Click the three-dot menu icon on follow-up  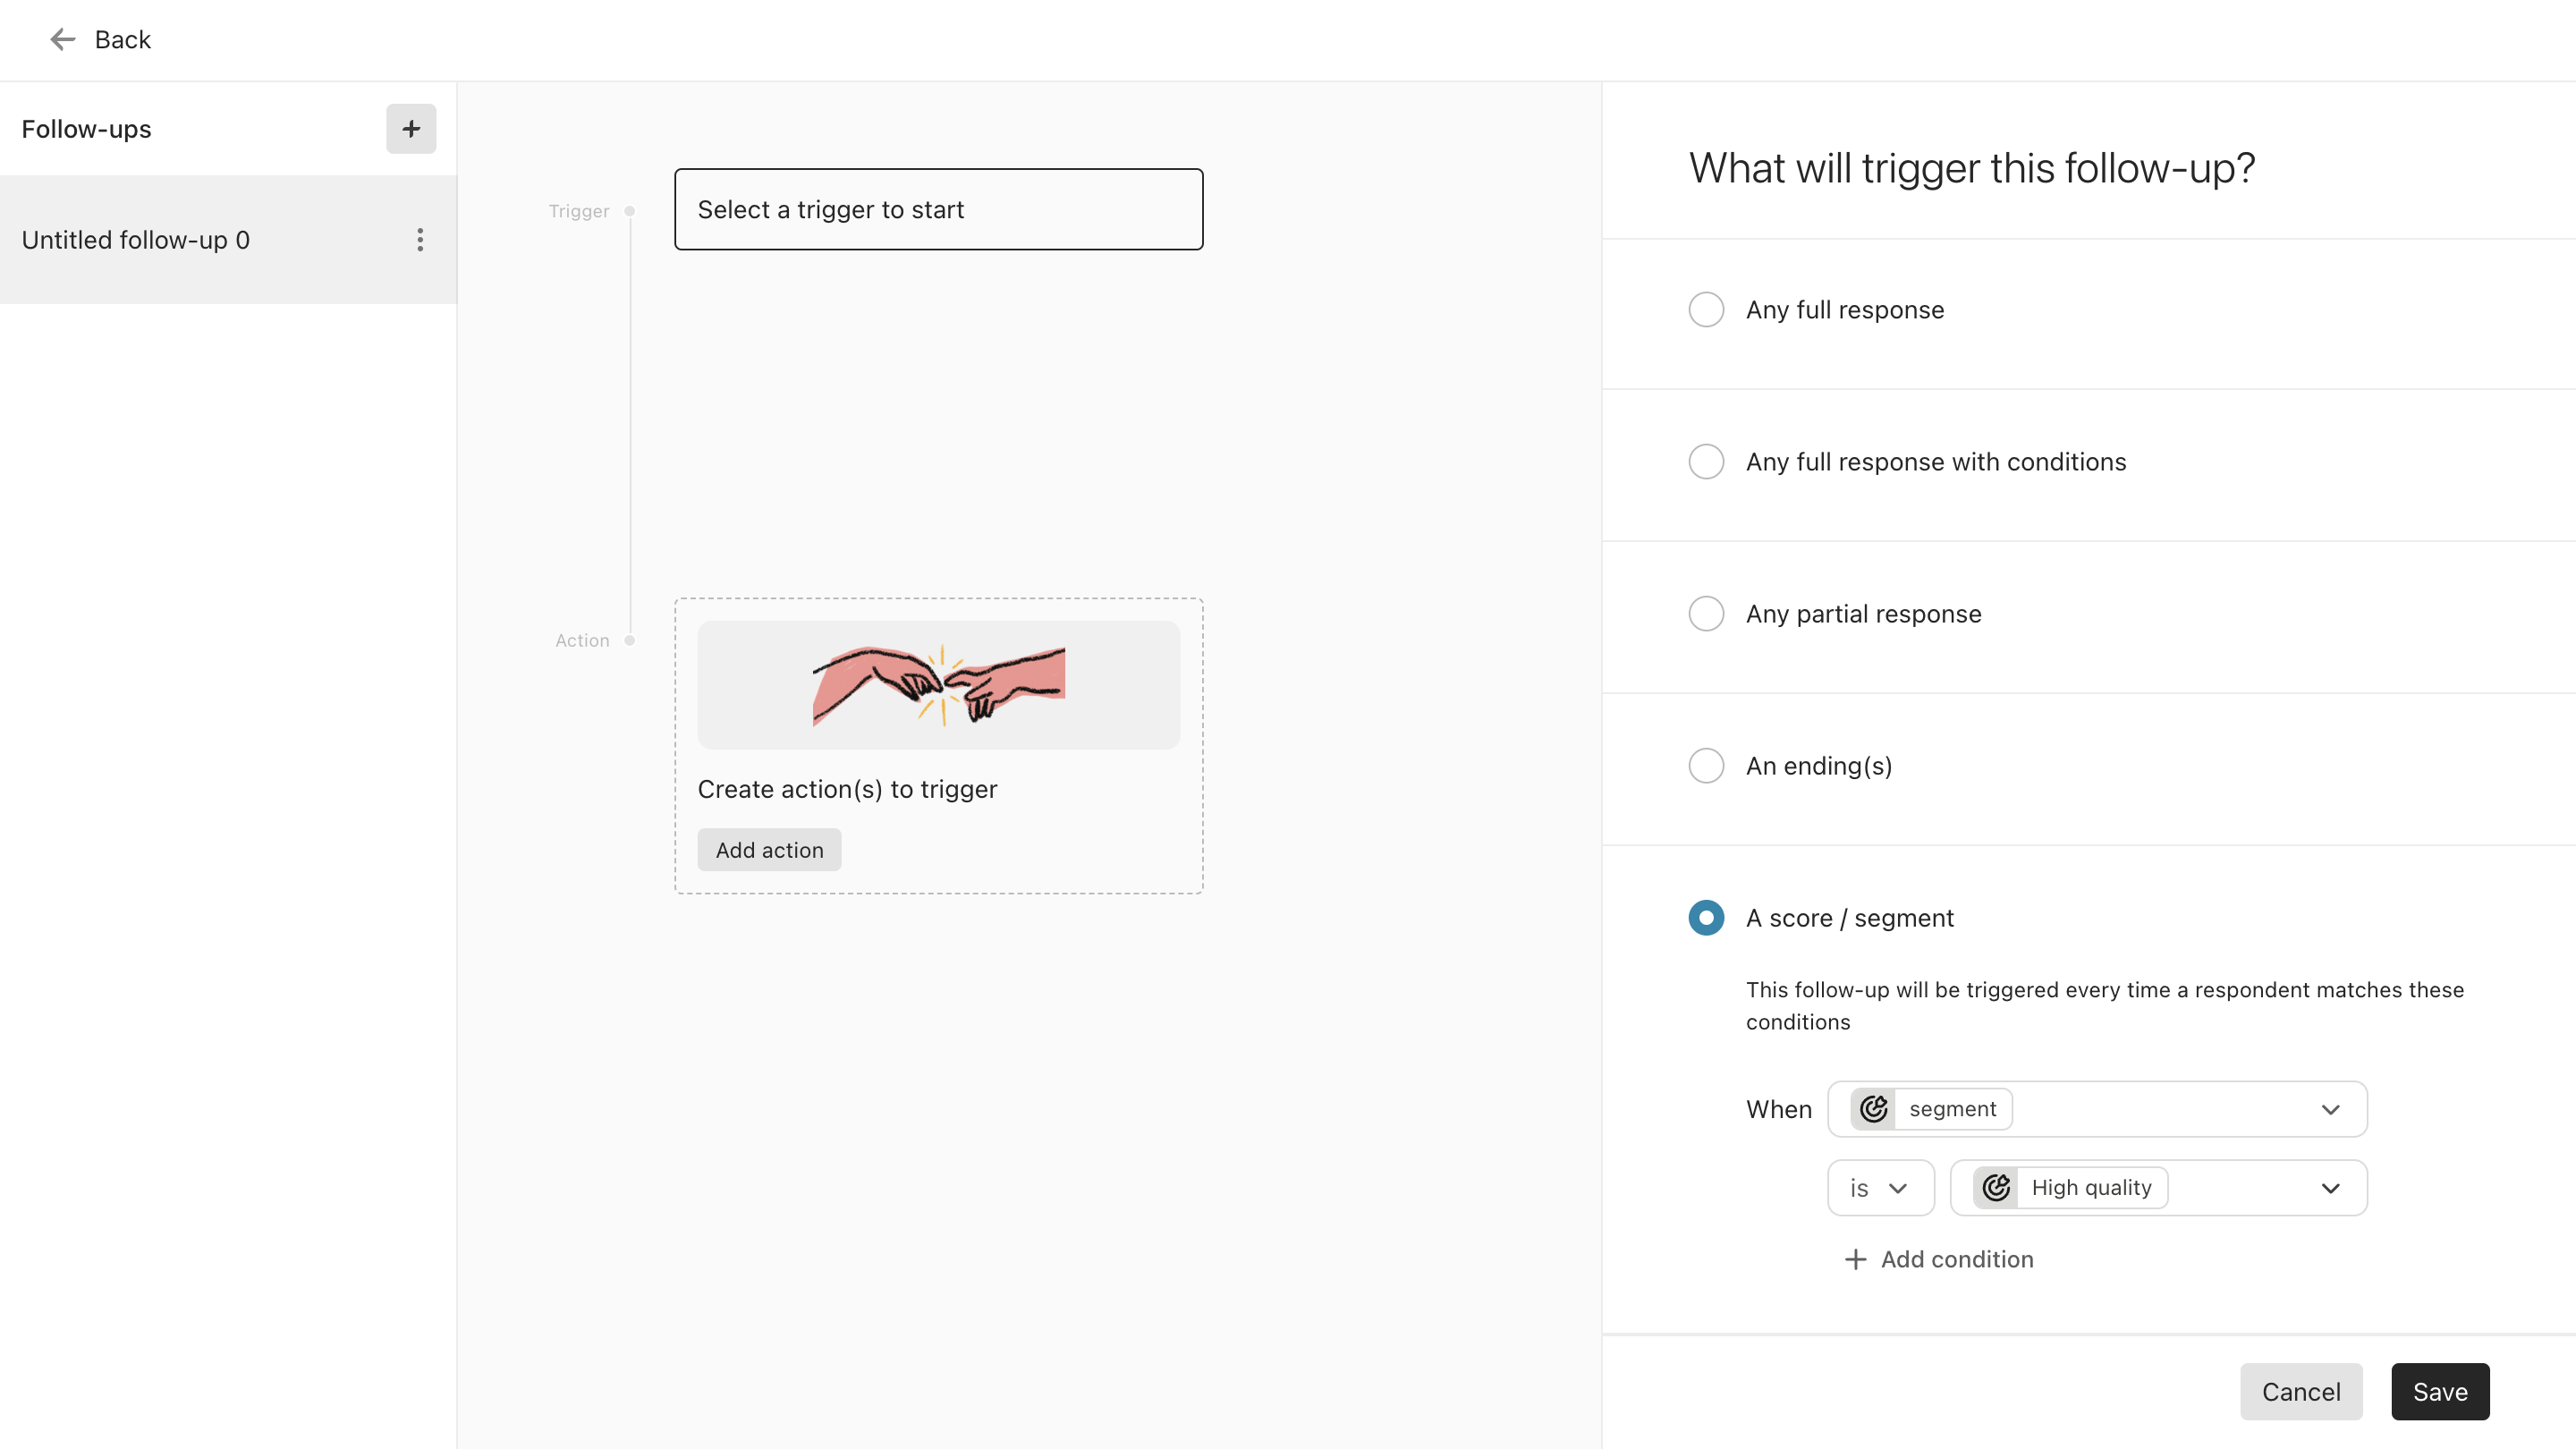421,239
